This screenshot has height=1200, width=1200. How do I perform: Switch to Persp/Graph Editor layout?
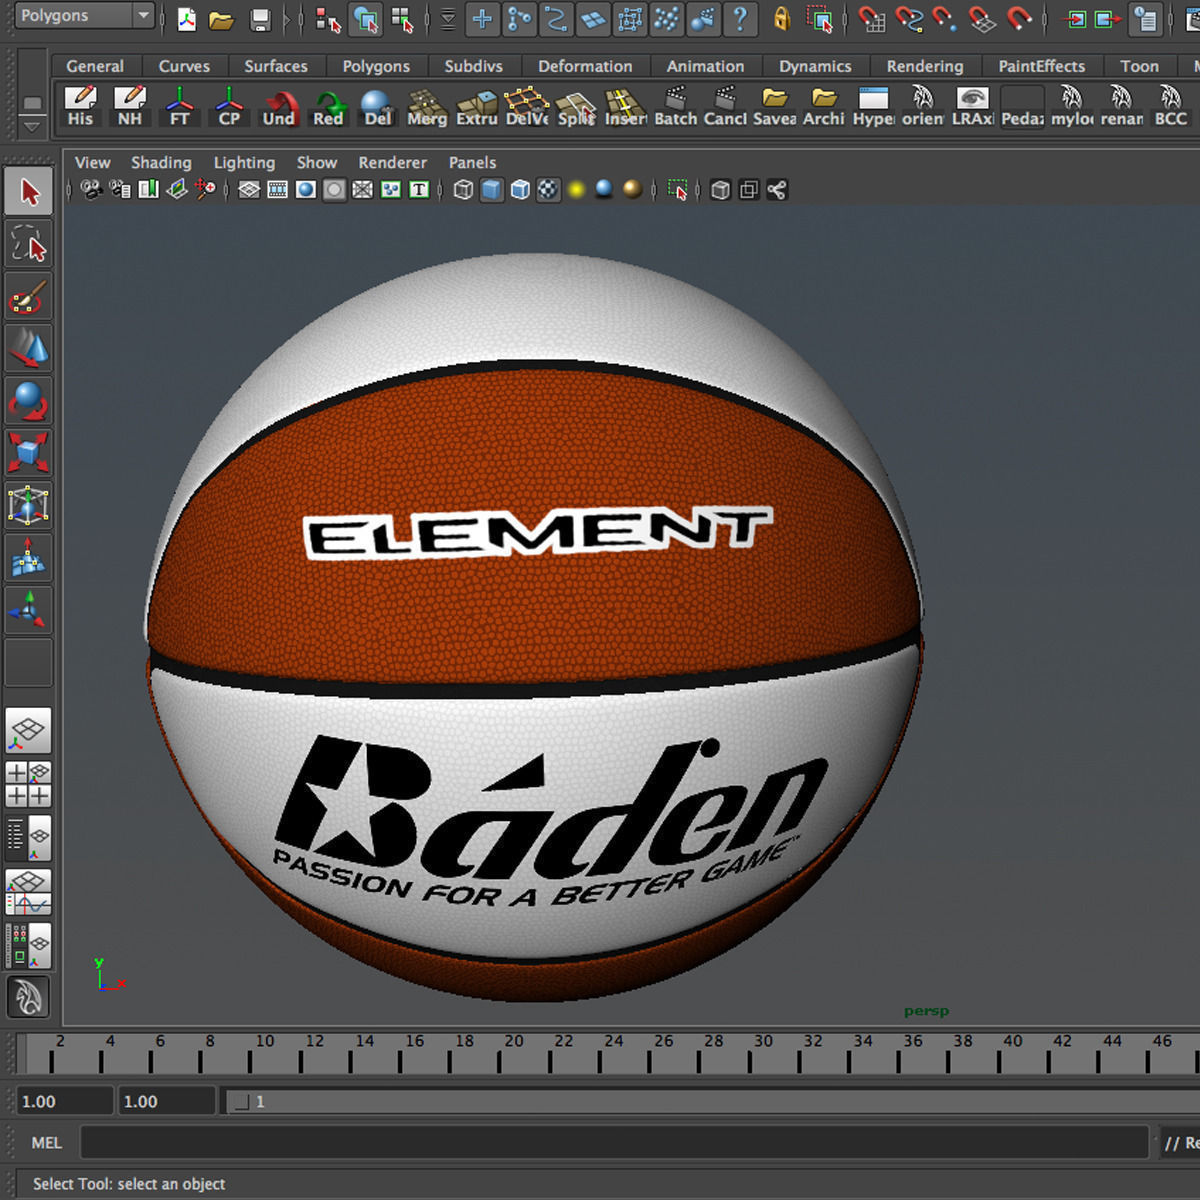(x=29, y=892)
